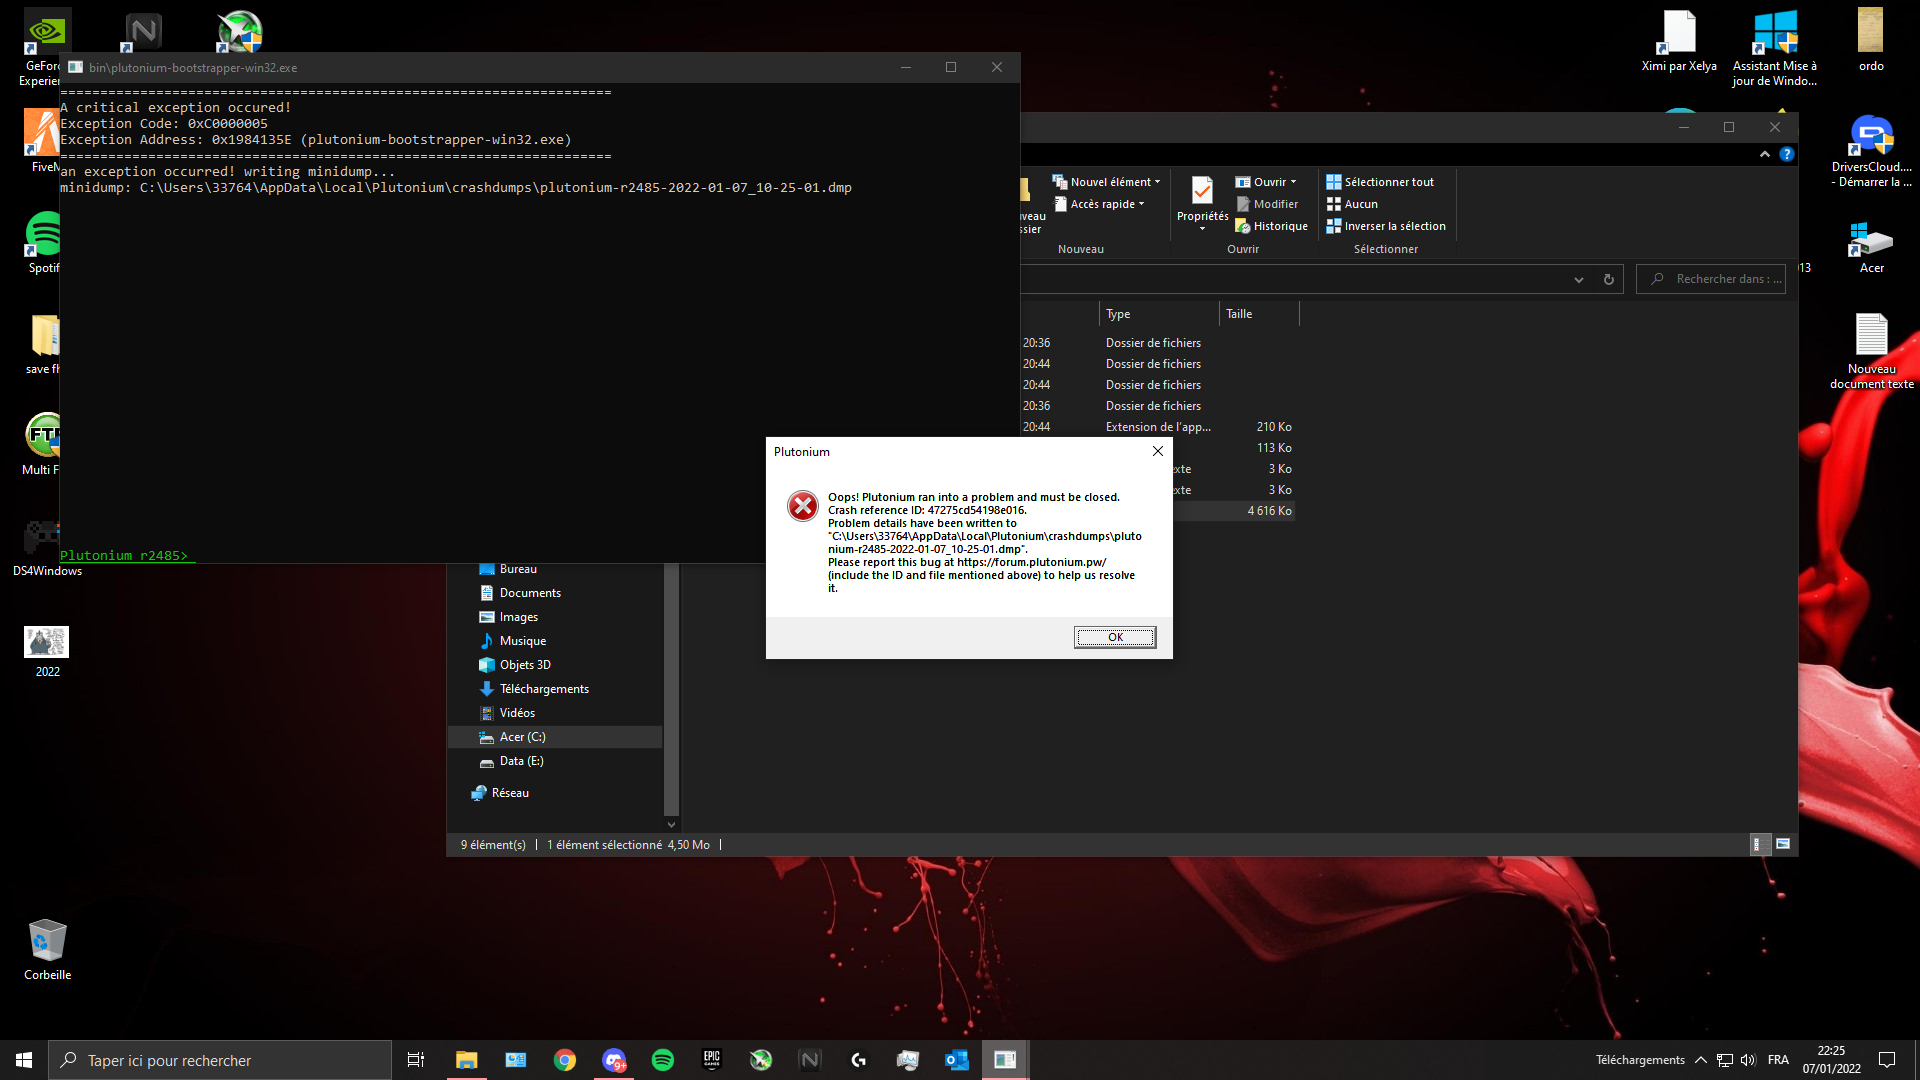Select the ordo desktop icon
The width and height of the screenshot is (1920, 1080).
[1871, 41]
